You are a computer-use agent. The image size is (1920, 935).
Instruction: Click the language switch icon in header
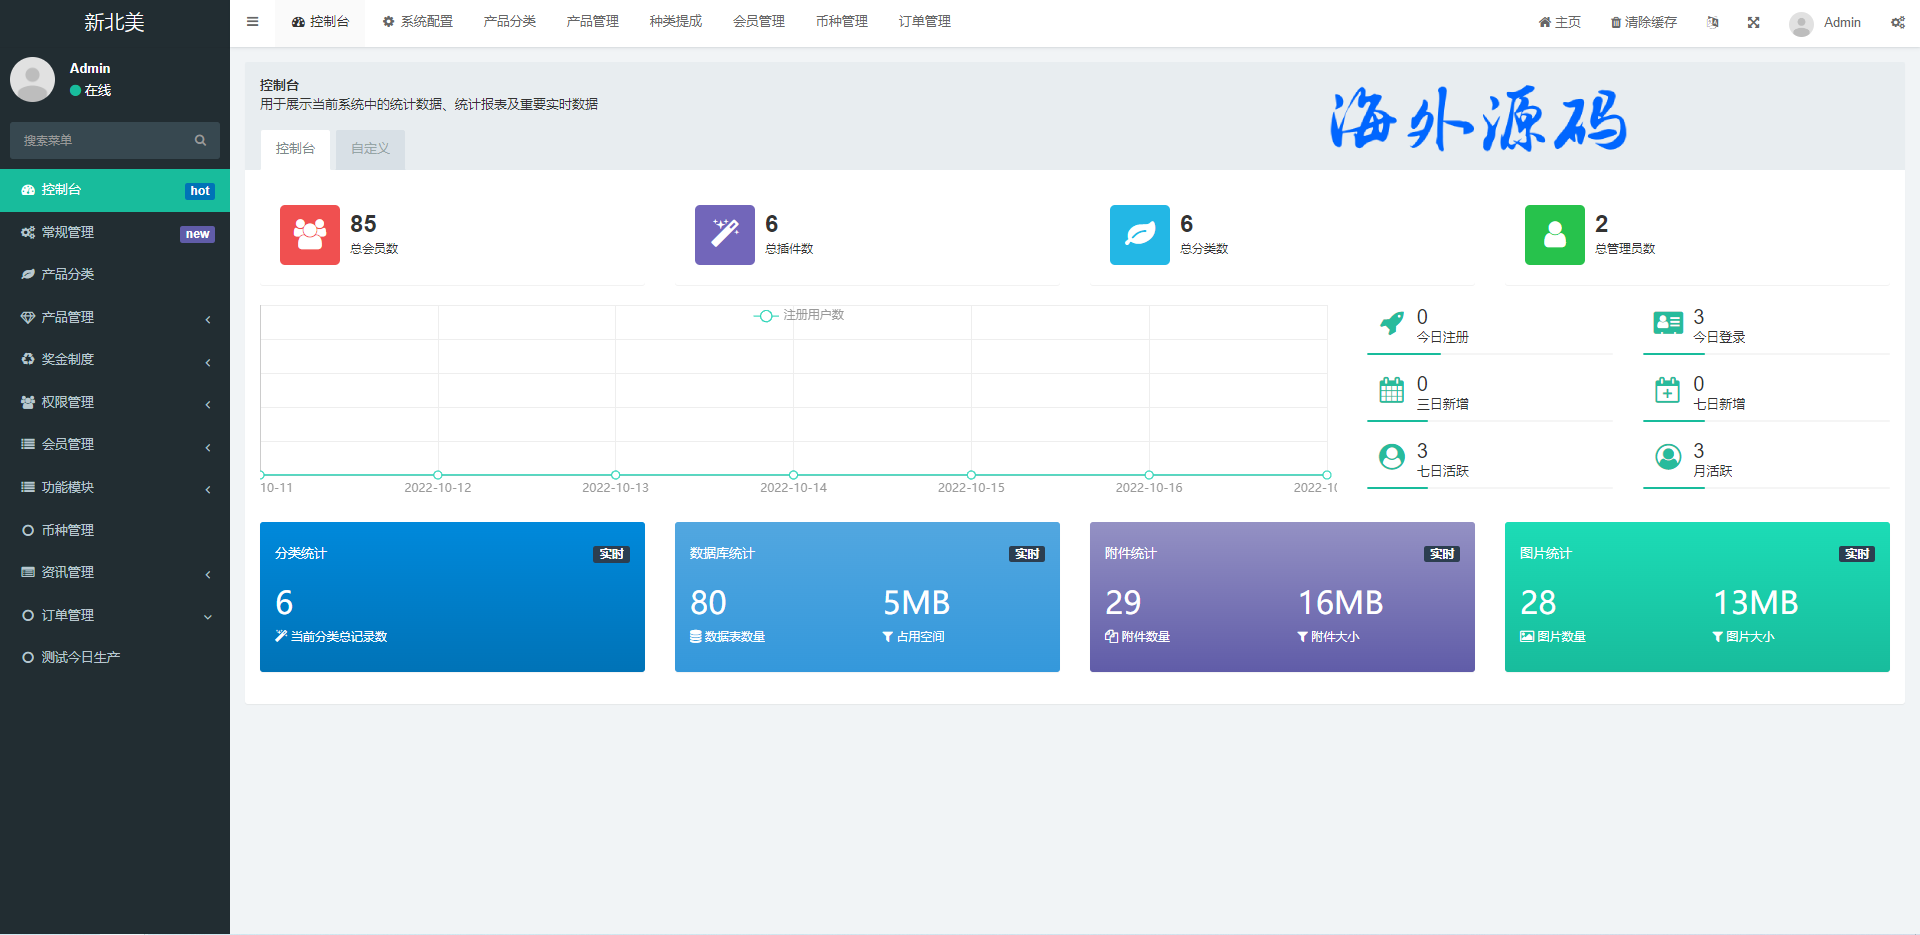[x=1712, y=22]
